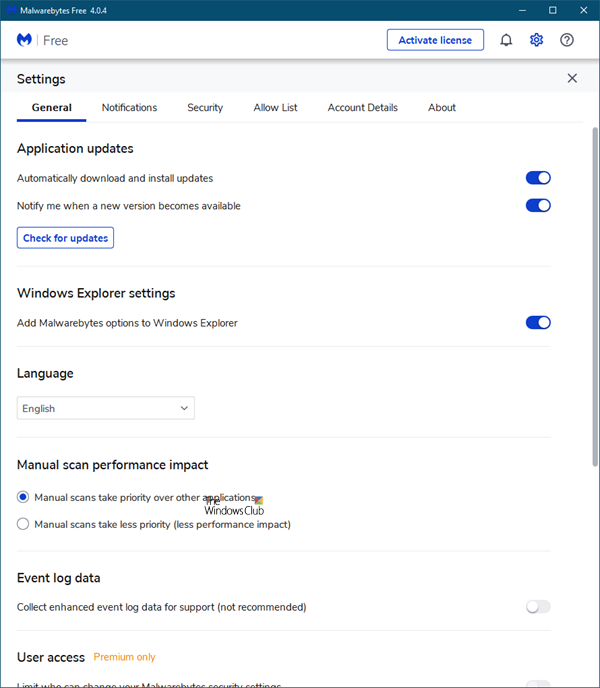Open the English language dropdown
Screen dimensions: 600x688
coord(106,408)
